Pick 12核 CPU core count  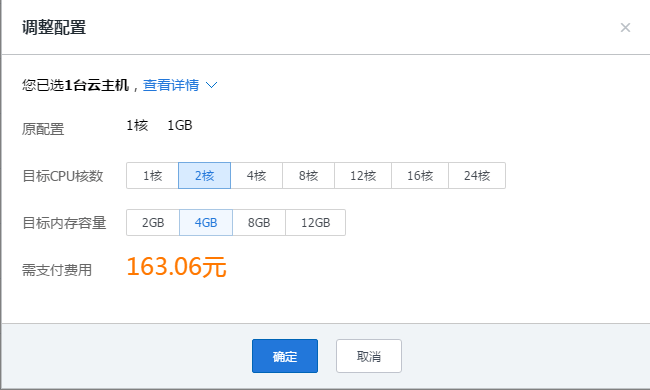tap(363, 176)
